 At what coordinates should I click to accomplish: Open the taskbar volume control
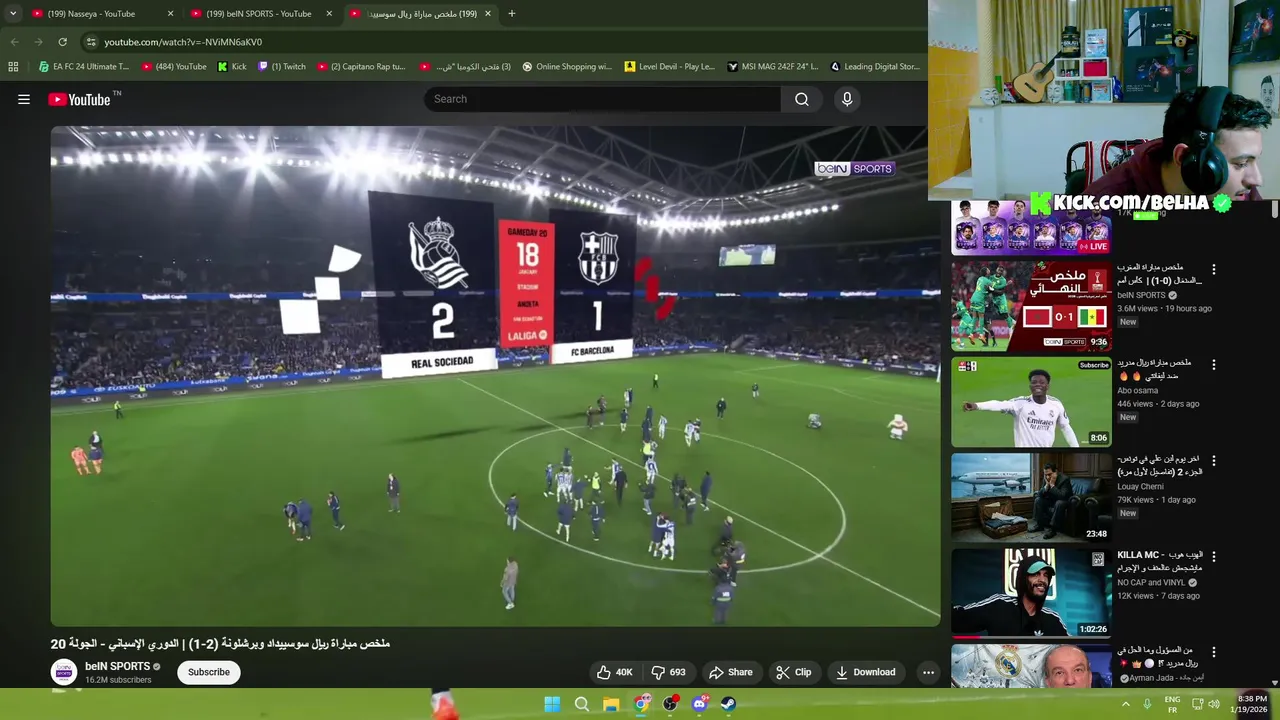tap(1214, 704)
